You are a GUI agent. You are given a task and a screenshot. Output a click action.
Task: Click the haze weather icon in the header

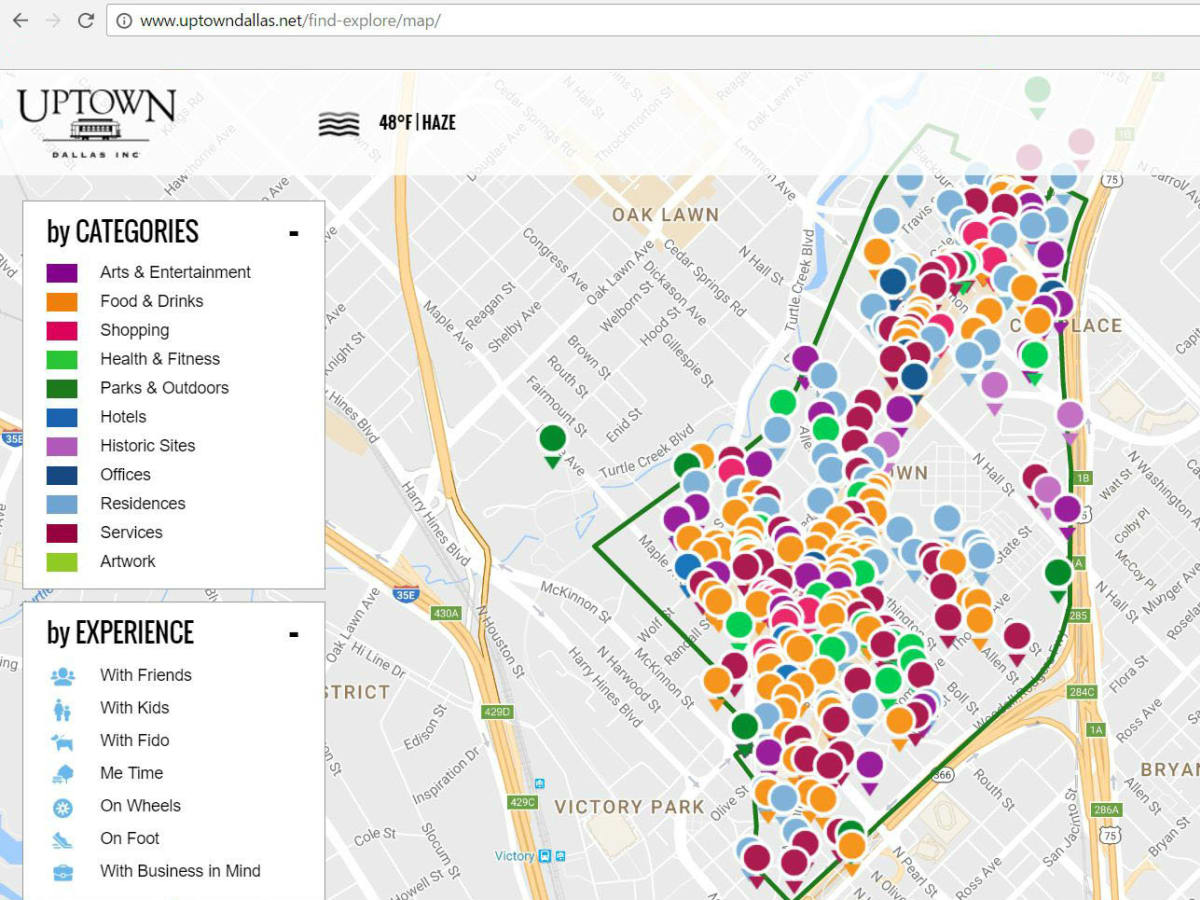[339, 123]
